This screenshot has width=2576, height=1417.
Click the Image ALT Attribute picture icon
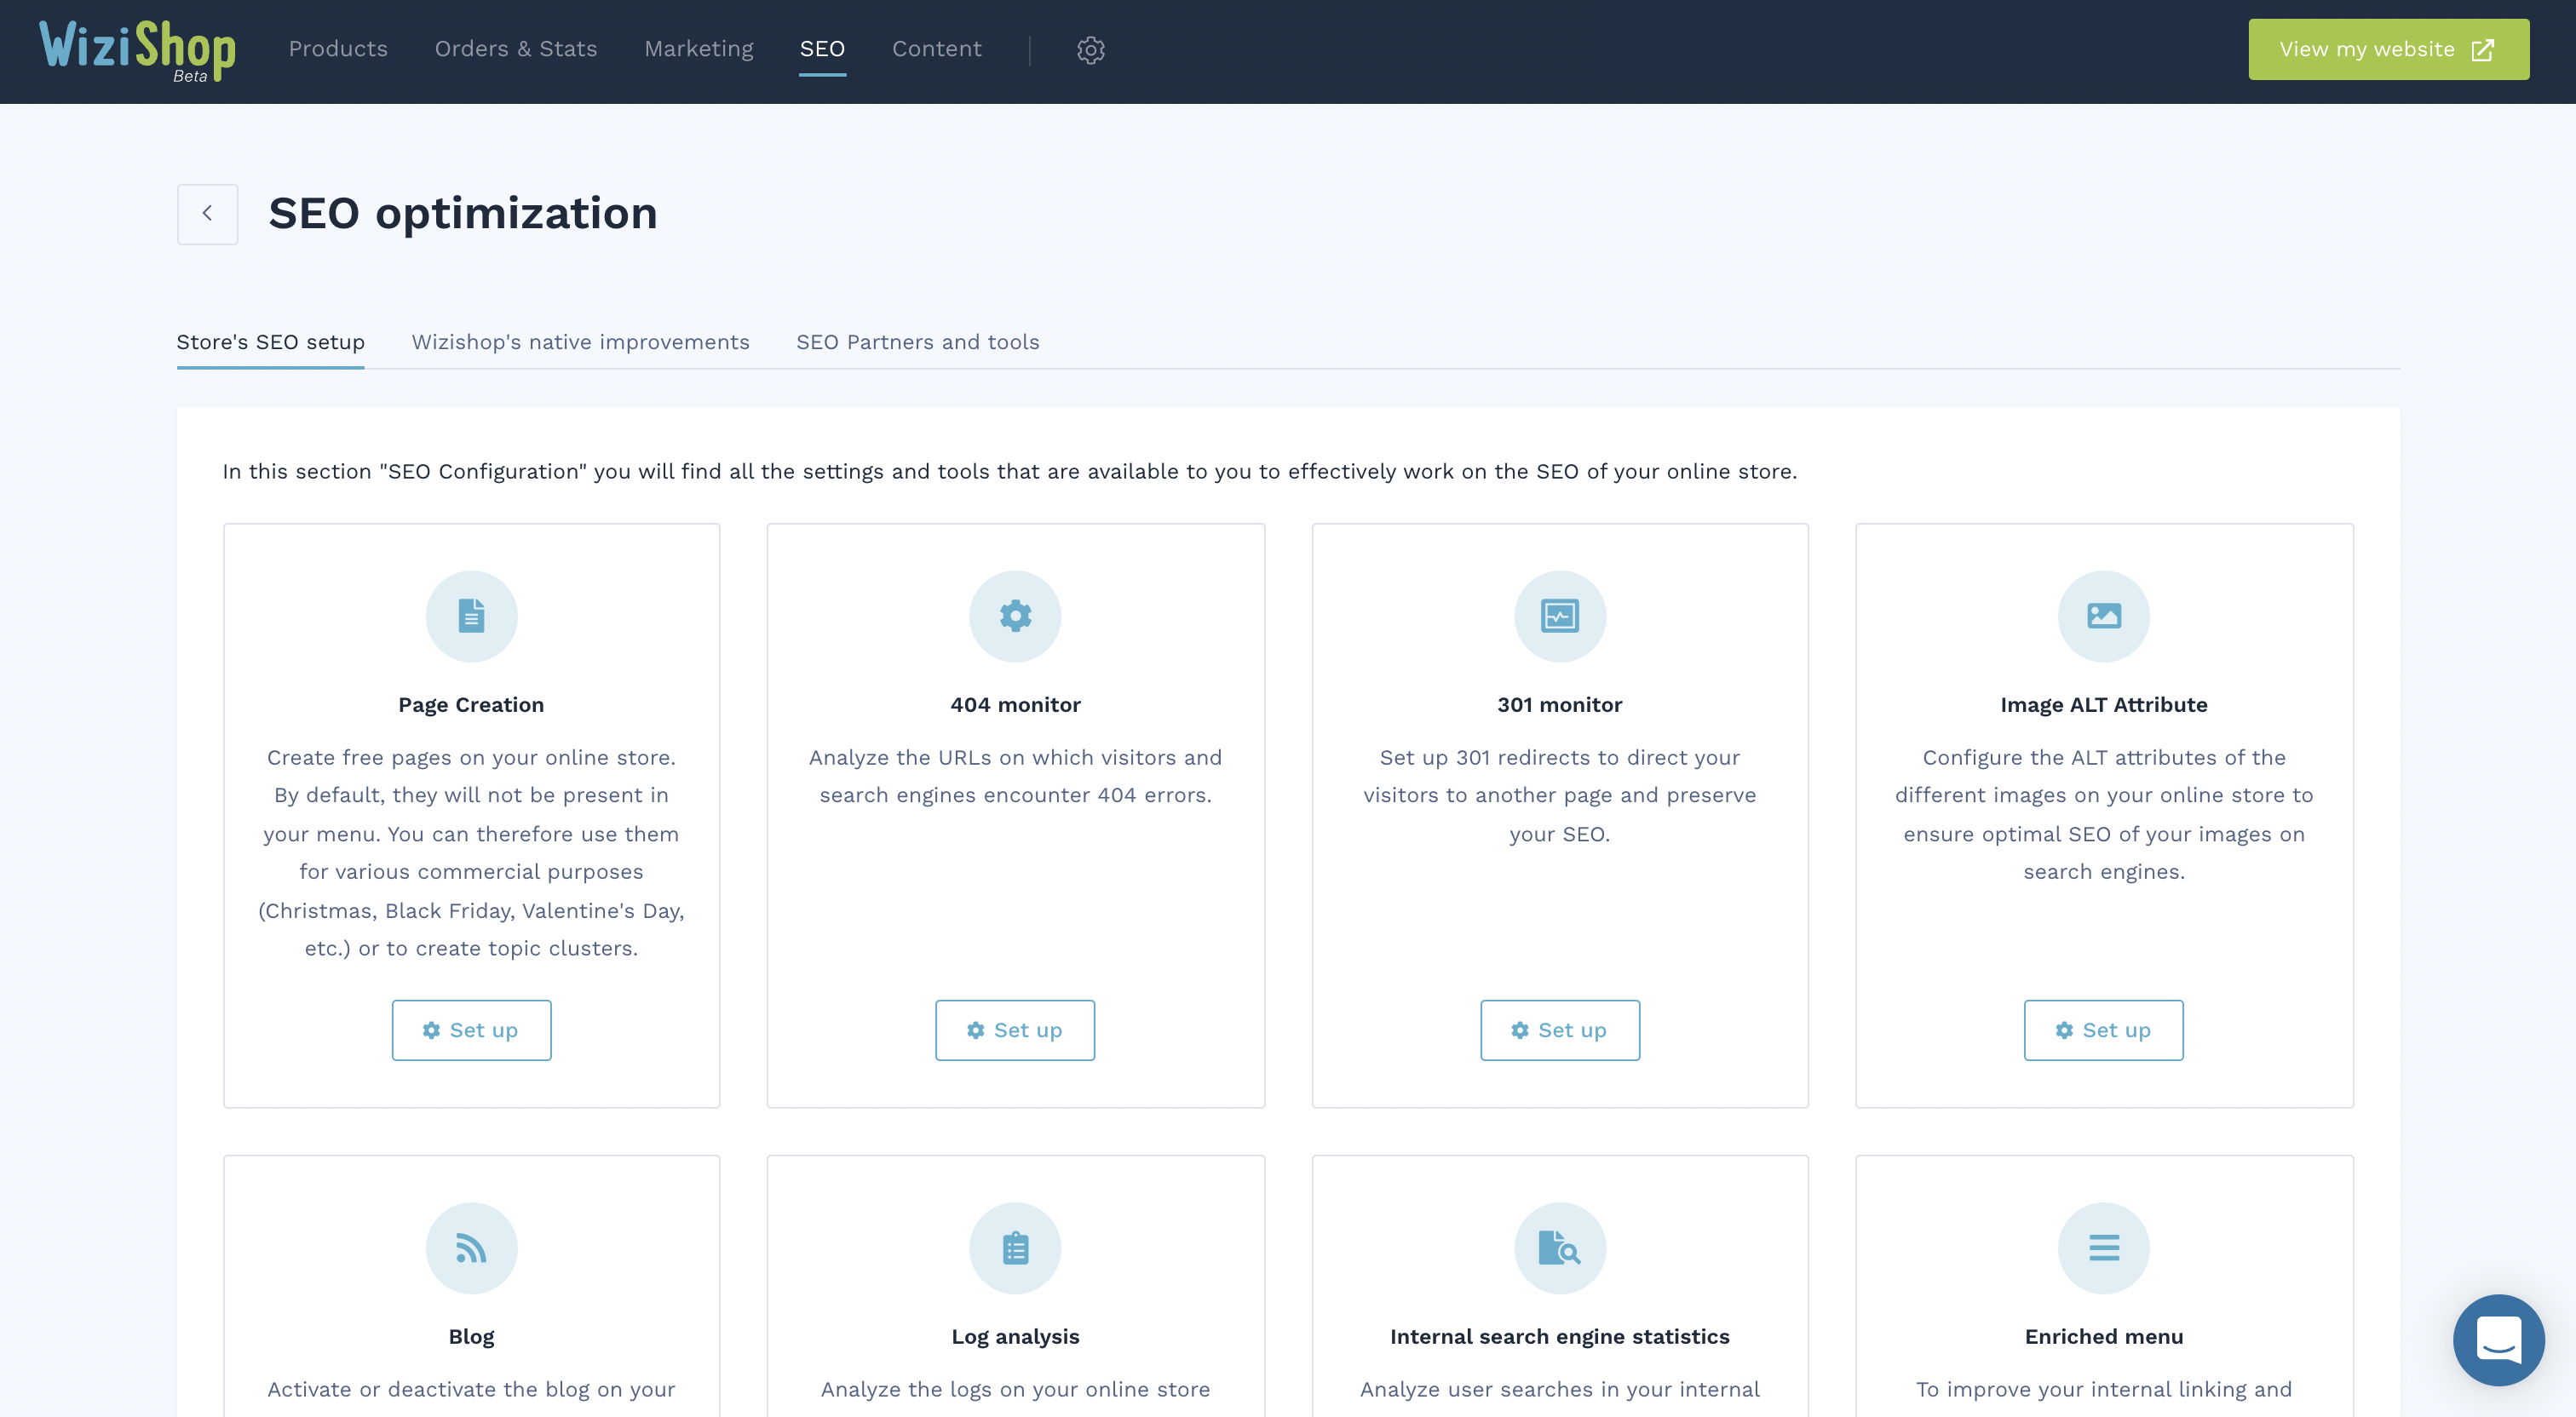[2103, 616]
